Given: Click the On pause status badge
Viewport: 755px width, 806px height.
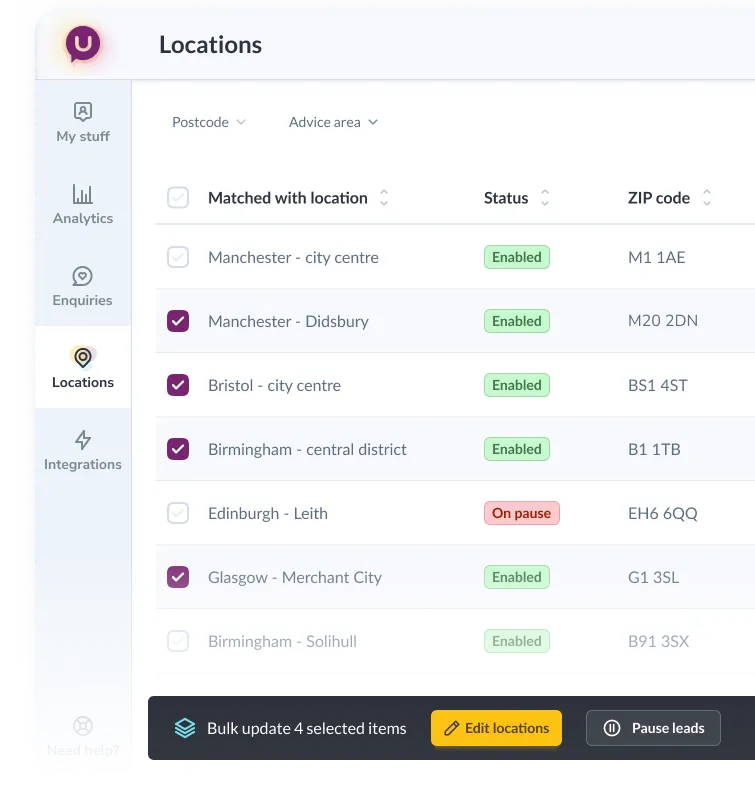Looking at the screenshot, I should [521, 513].
